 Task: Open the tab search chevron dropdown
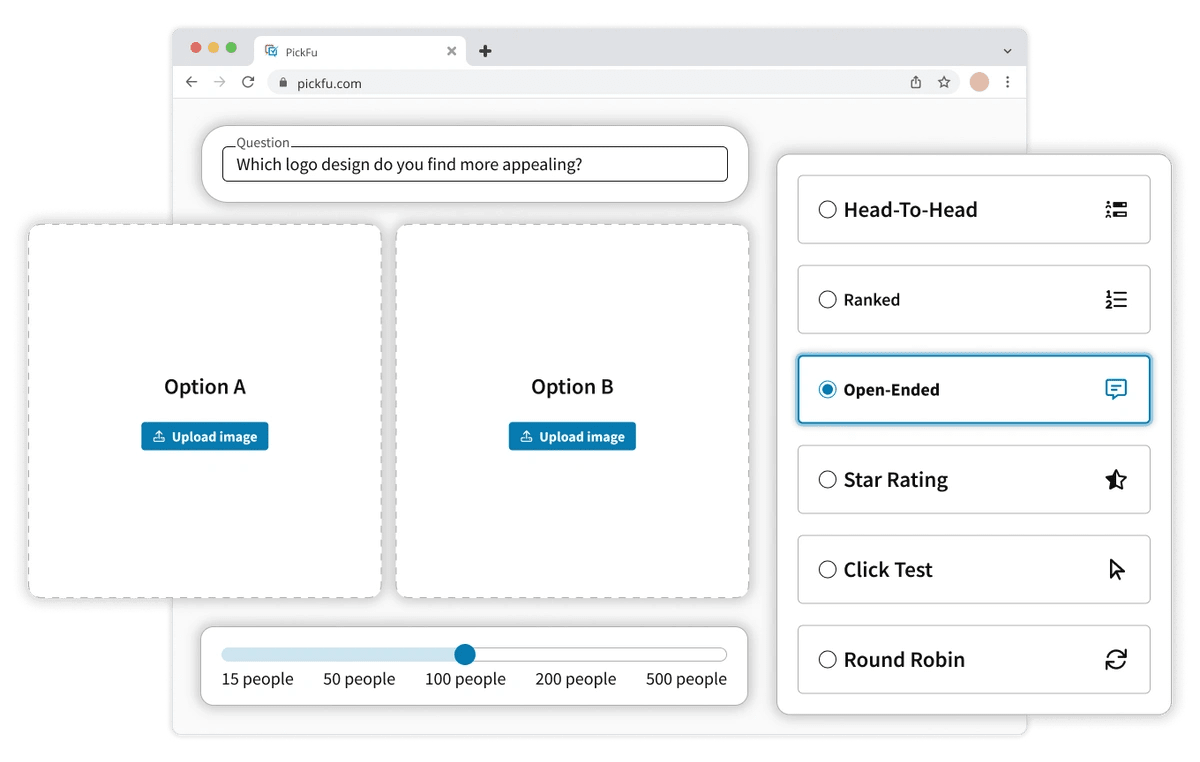1007,51
